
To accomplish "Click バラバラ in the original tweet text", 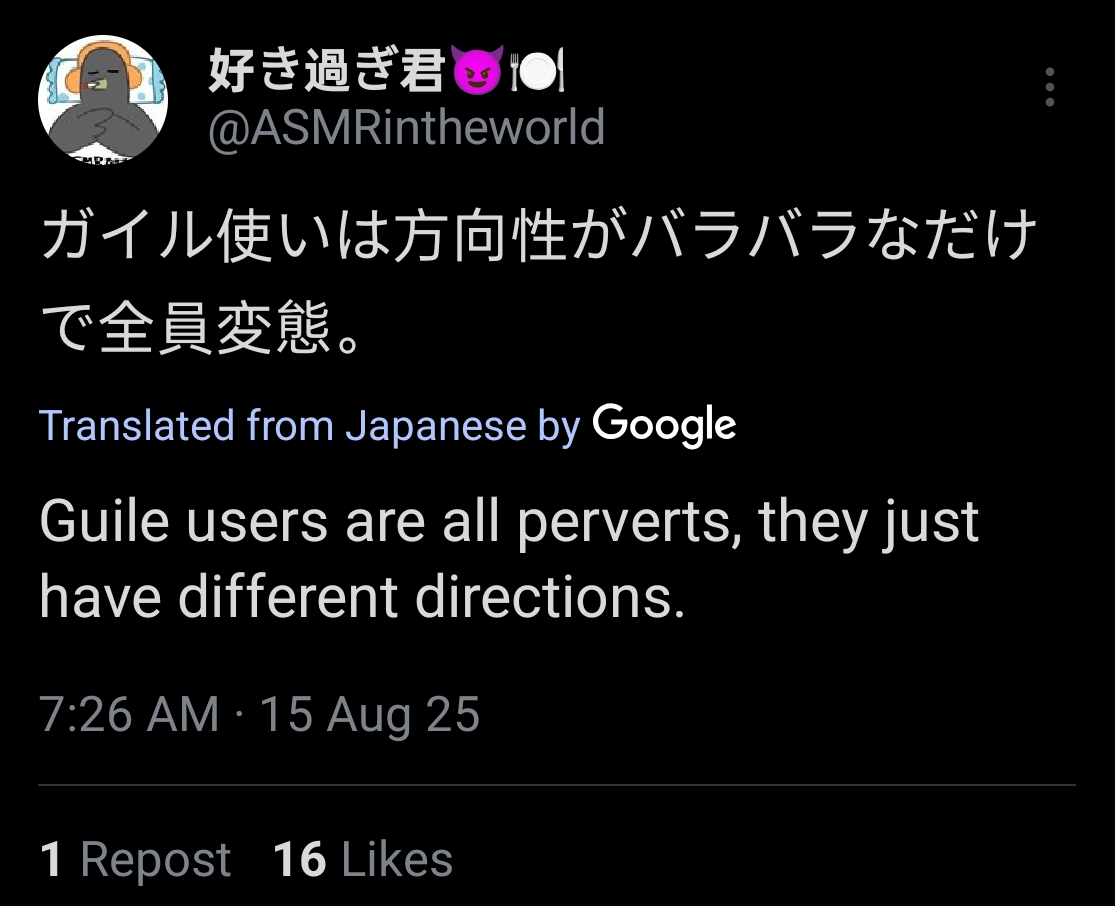I will [746, 239].
